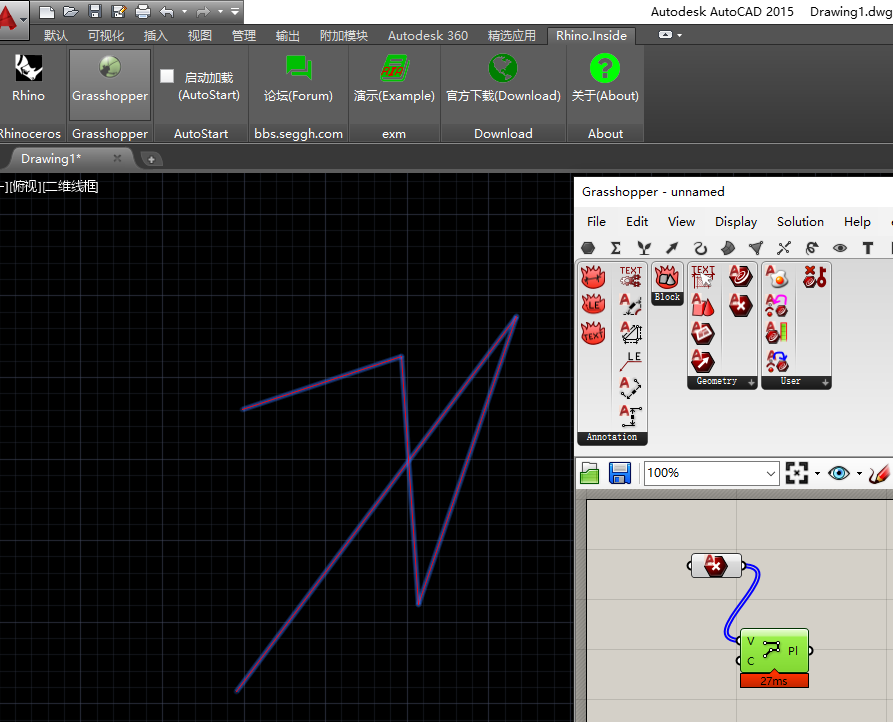893x722 pixels.
Task: Open the Forum (论坛) link icon
Action: coord(298,68)
